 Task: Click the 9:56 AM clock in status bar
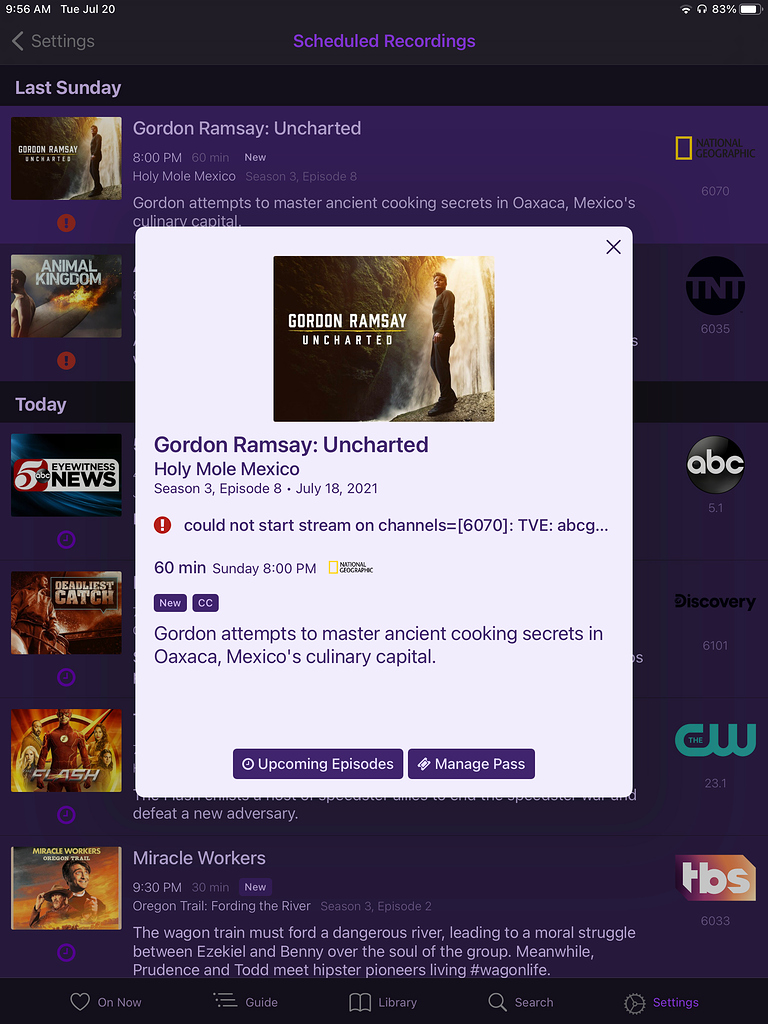[28, 9]
